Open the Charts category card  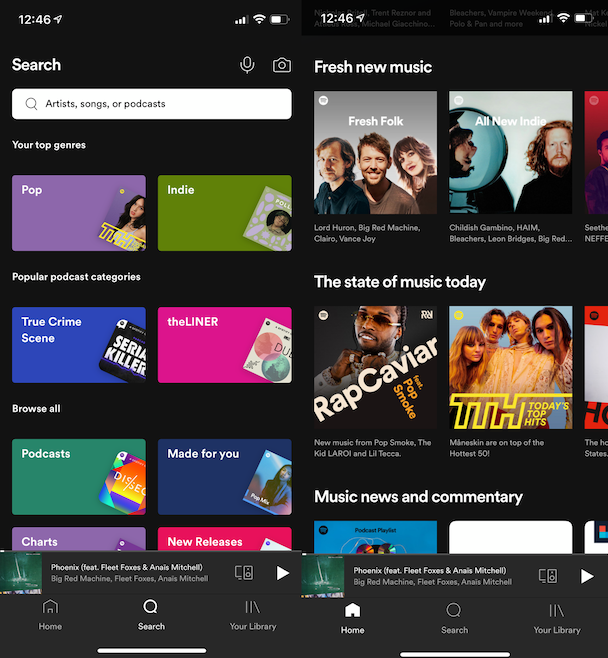(79, 539)
